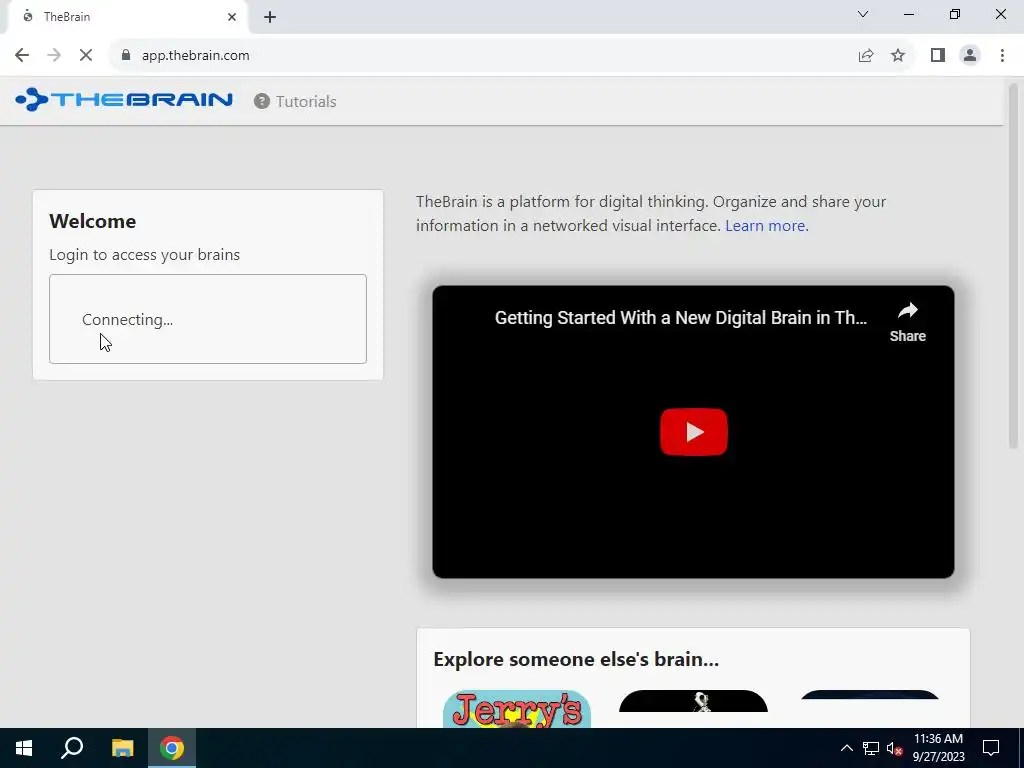This screenshot has height=768, width=1024.
Task: Click TheBrain logo in the header
Action: [123, 100]
